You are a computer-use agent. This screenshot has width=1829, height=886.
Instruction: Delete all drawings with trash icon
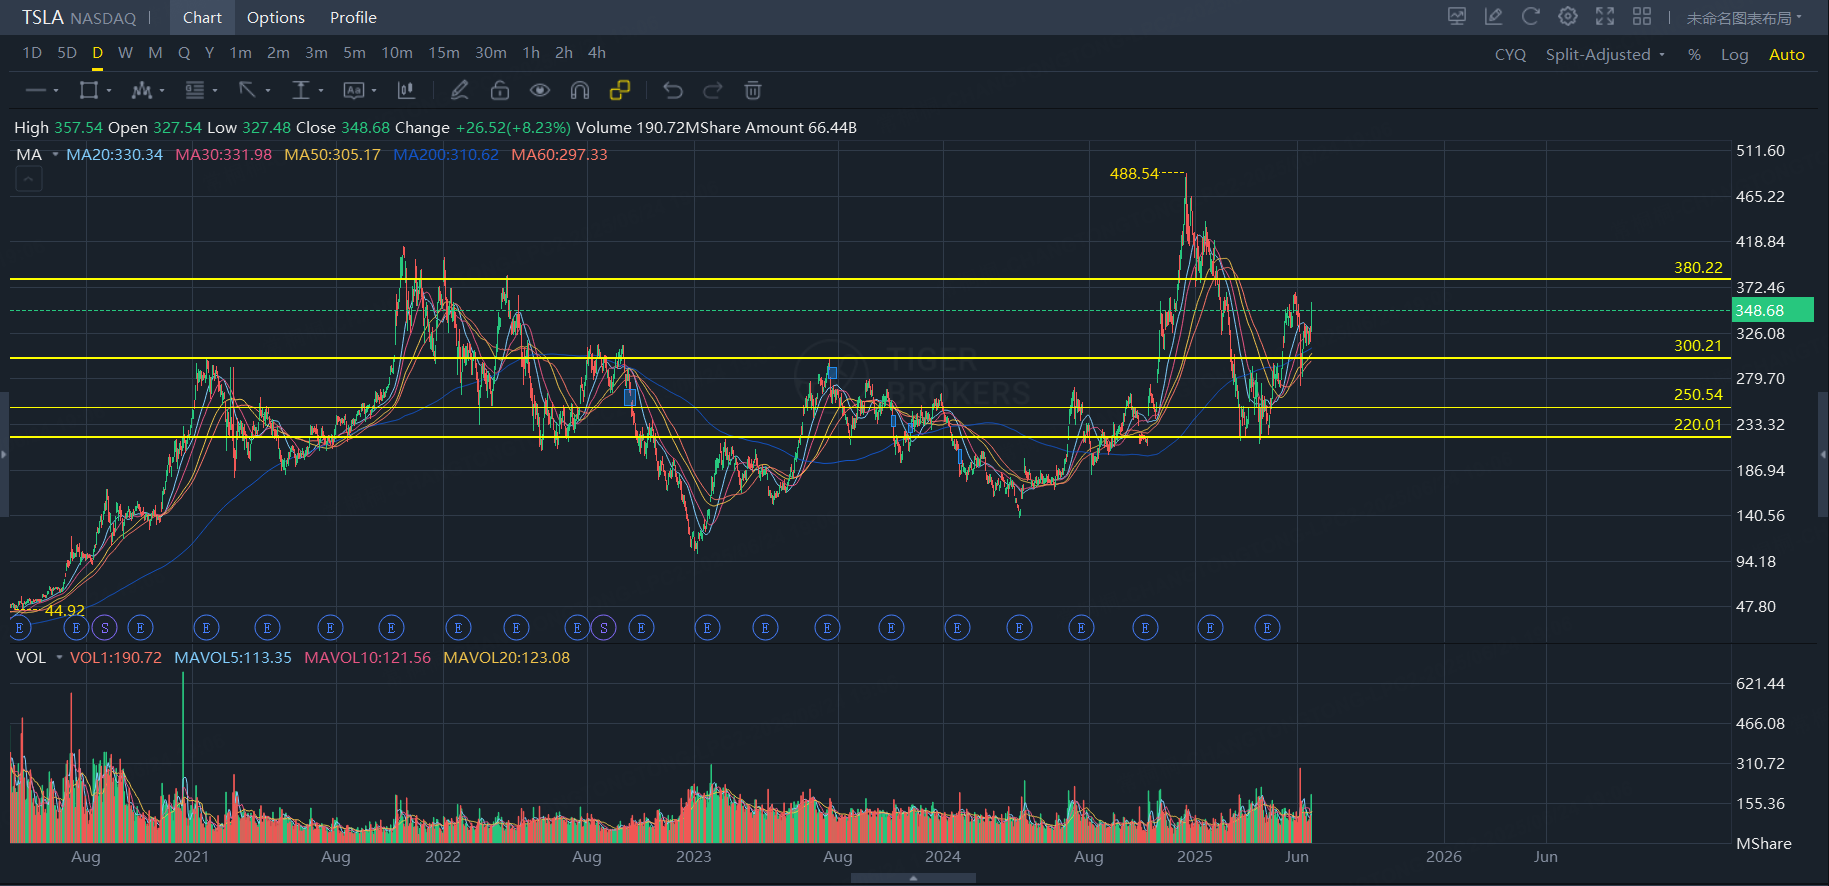pyautogui.click(x=753, y=91)
